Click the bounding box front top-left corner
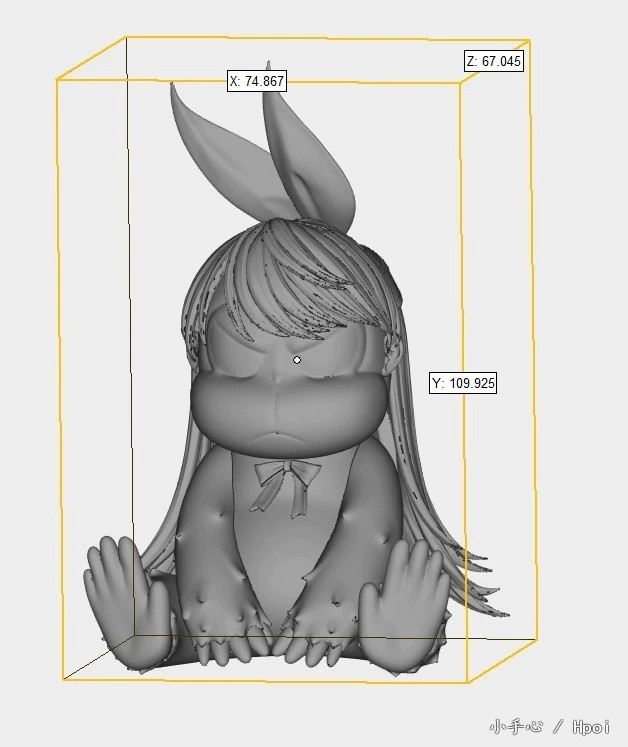 point(57,79)
